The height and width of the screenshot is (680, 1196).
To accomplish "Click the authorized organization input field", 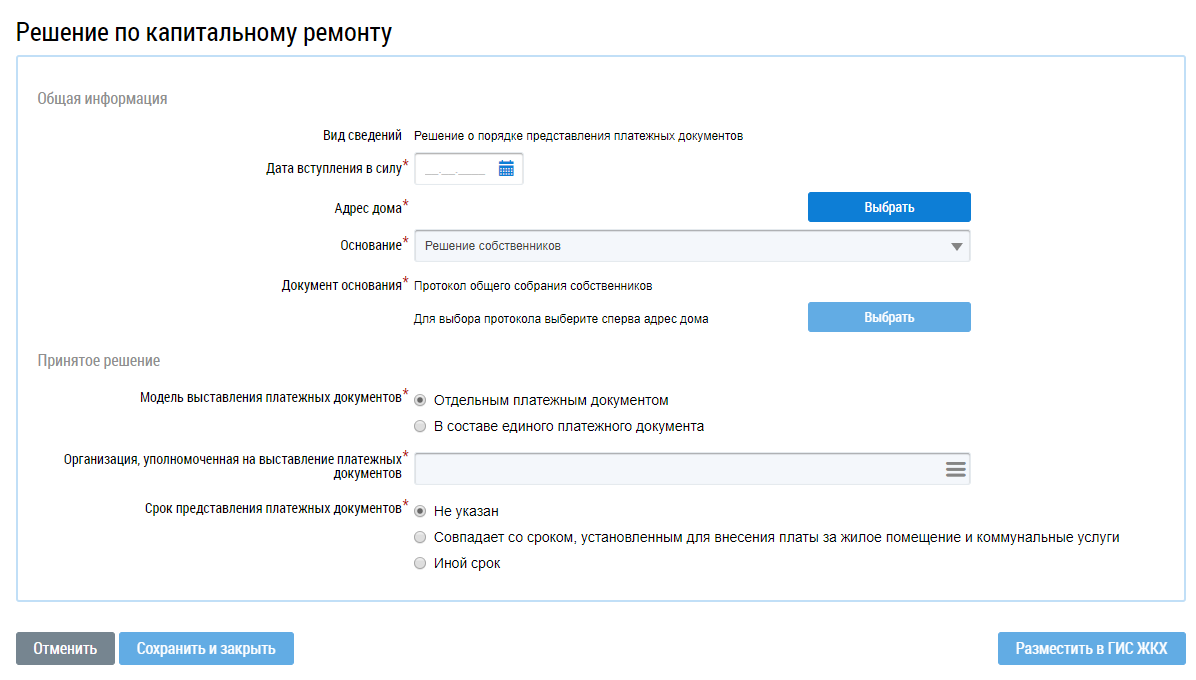I will (675, 469).
